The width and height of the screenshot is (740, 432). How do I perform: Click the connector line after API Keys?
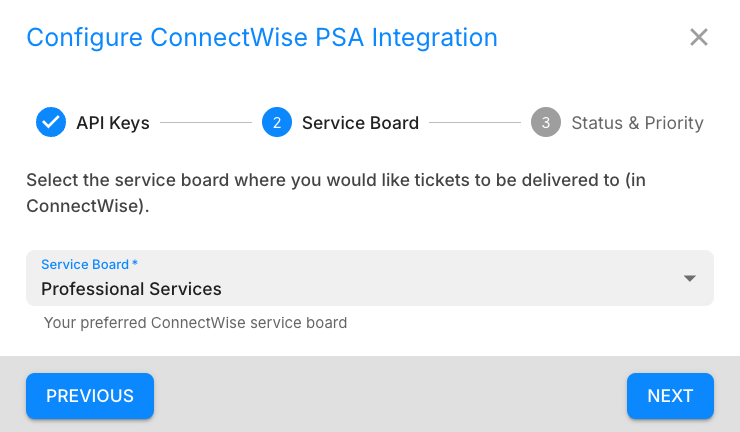pos(206,123)
